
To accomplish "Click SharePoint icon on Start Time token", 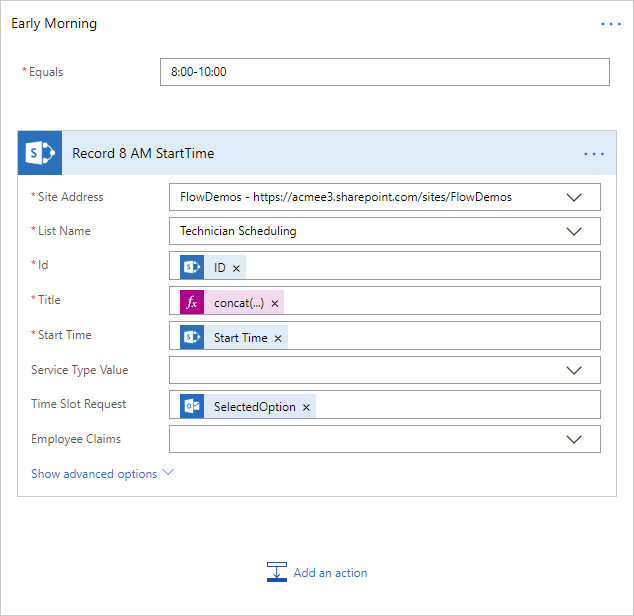I will tap(192, 337).
